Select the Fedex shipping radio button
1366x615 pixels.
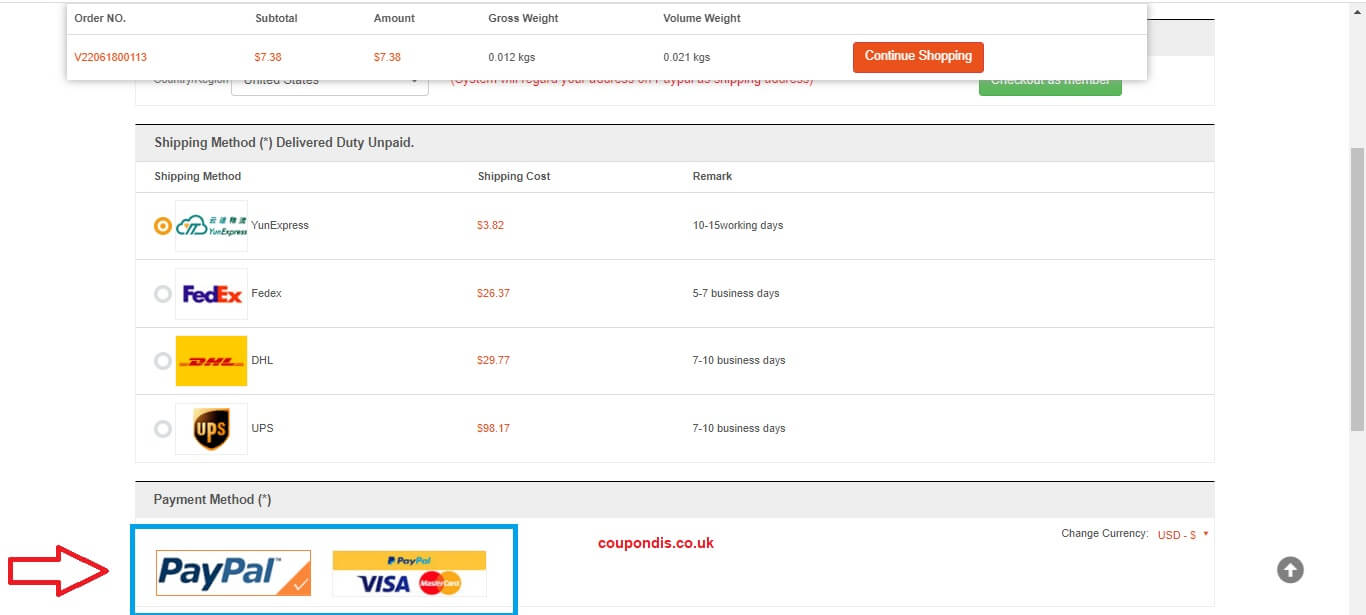pos(162,294)
